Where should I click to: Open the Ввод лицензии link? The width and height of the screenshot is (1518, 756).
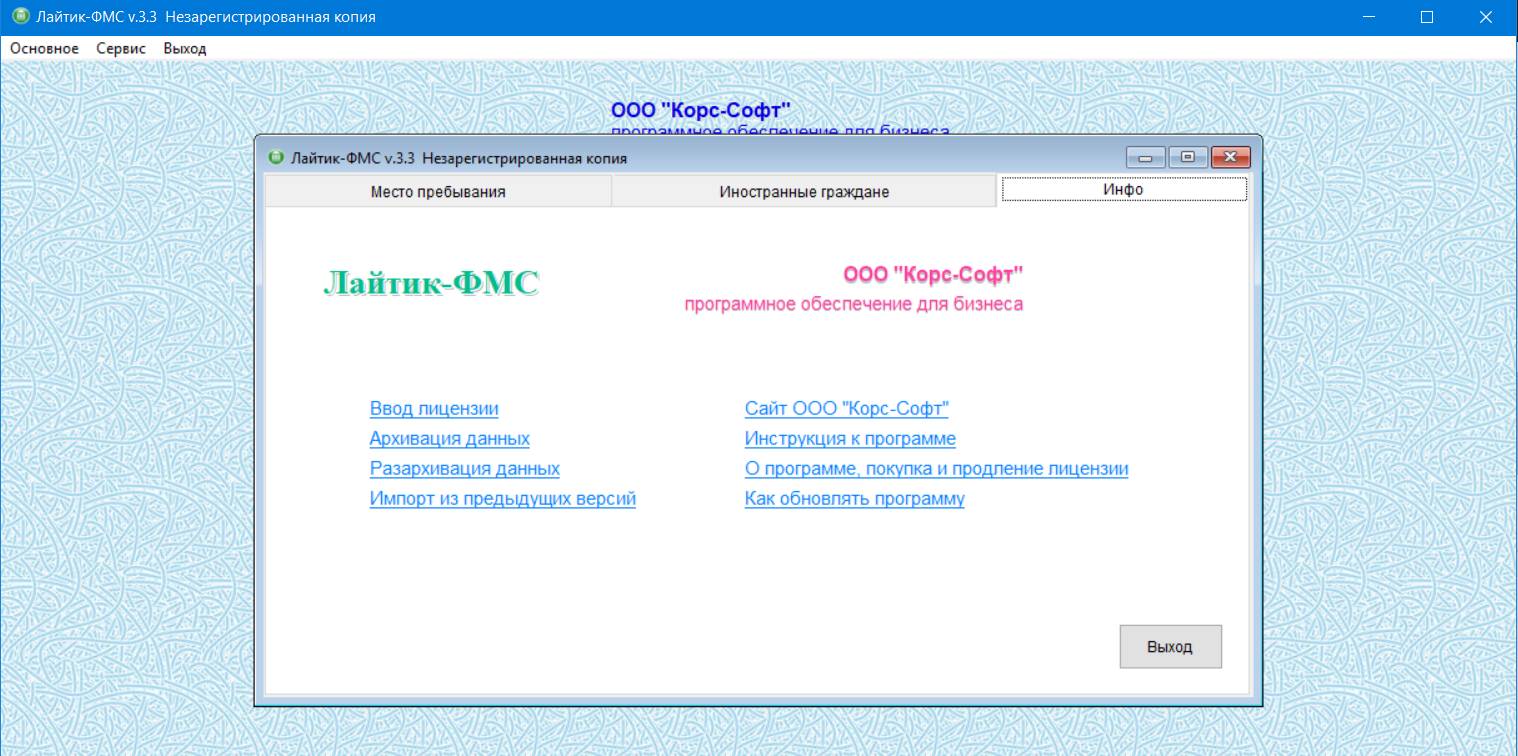[x=434, y=409]
